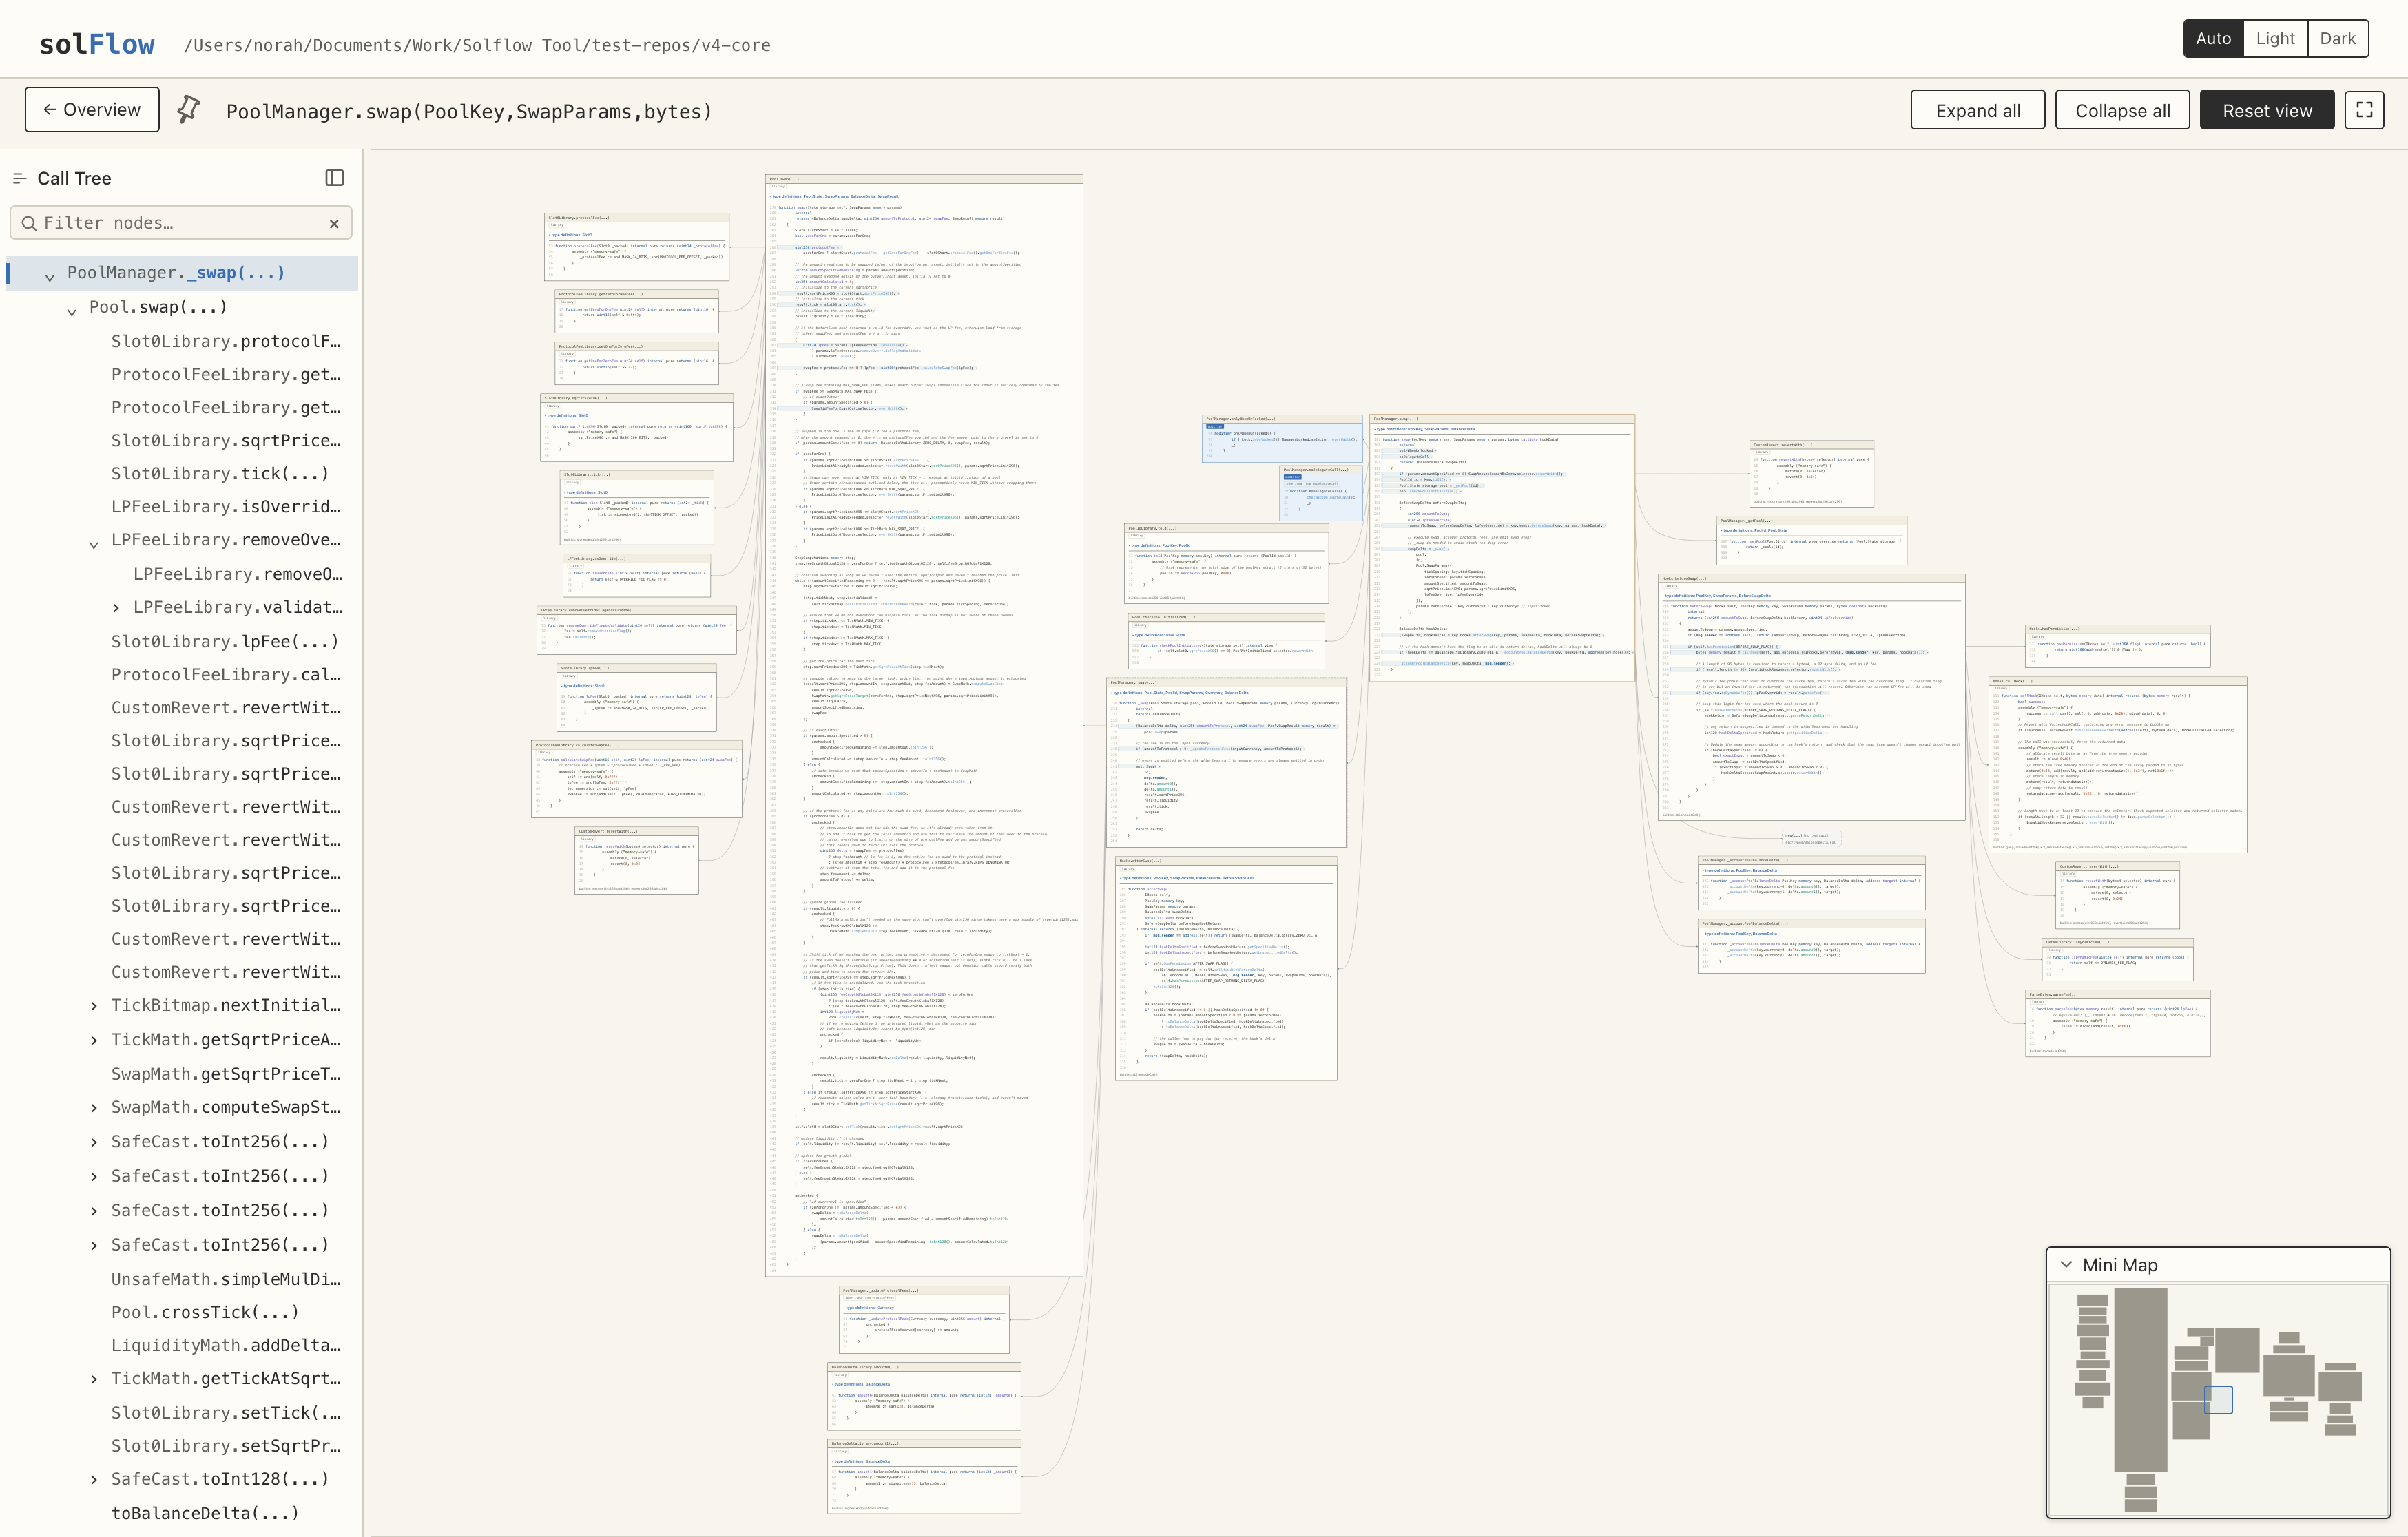
Task: Expand the SafeCast.toInt128(...) node
Action: (93, 1480)
